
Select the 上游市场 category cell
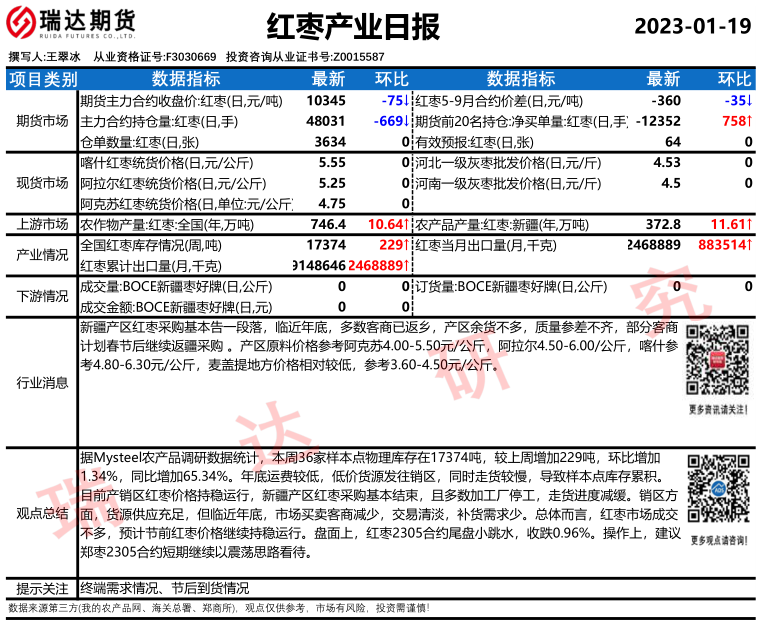click(x=40, y=224)
